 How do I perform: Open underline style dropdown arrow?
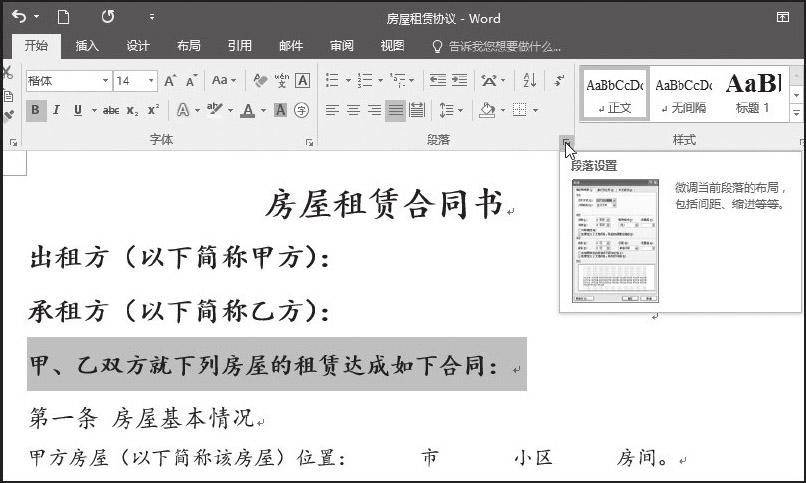[x=94, y=110]
